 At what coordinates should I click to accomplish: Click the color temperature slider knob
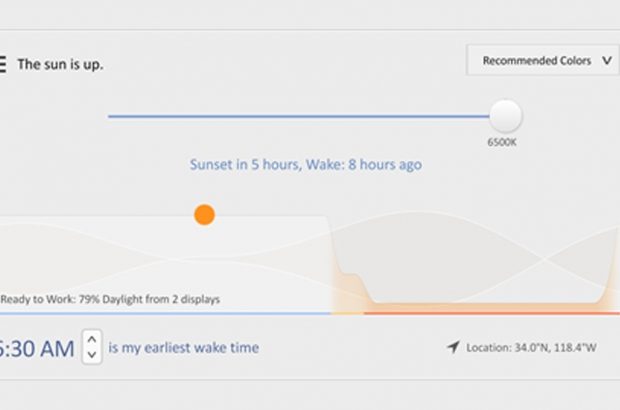pyautogui.click(x=505, y=116)
